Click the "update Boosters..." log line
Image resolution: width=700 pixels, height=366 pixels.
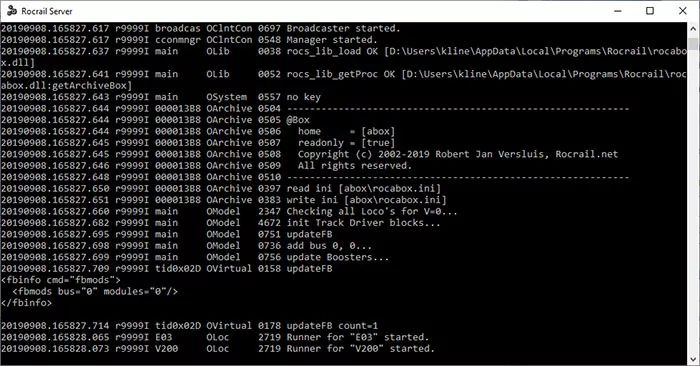tap(195, 257)
